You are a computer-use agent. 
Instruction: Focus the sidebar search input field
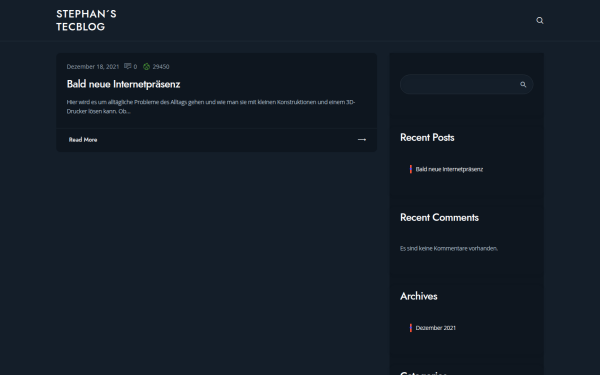point(459,84)
